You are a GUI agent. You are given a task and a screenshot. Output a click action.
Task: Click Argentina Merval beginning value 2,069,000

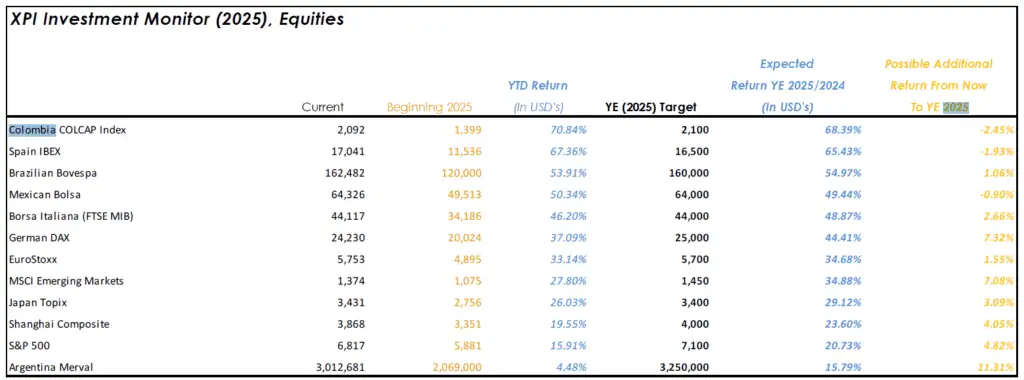[457, 367]
